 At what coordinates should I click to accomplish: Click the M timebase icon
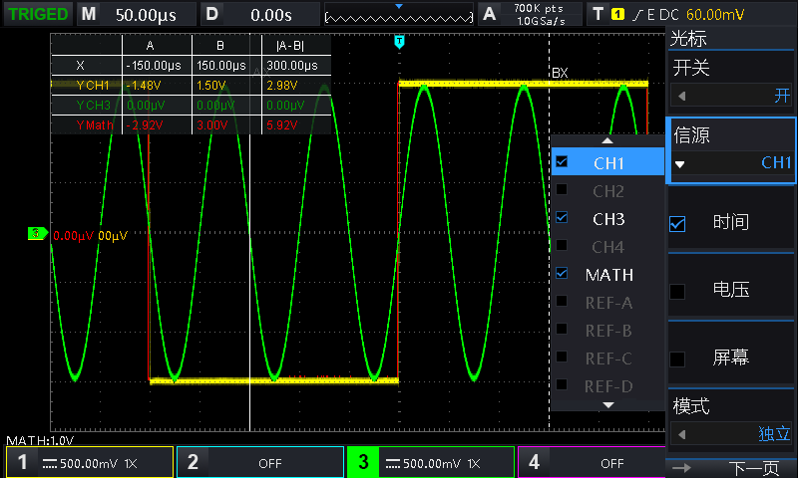pos(90,14)
